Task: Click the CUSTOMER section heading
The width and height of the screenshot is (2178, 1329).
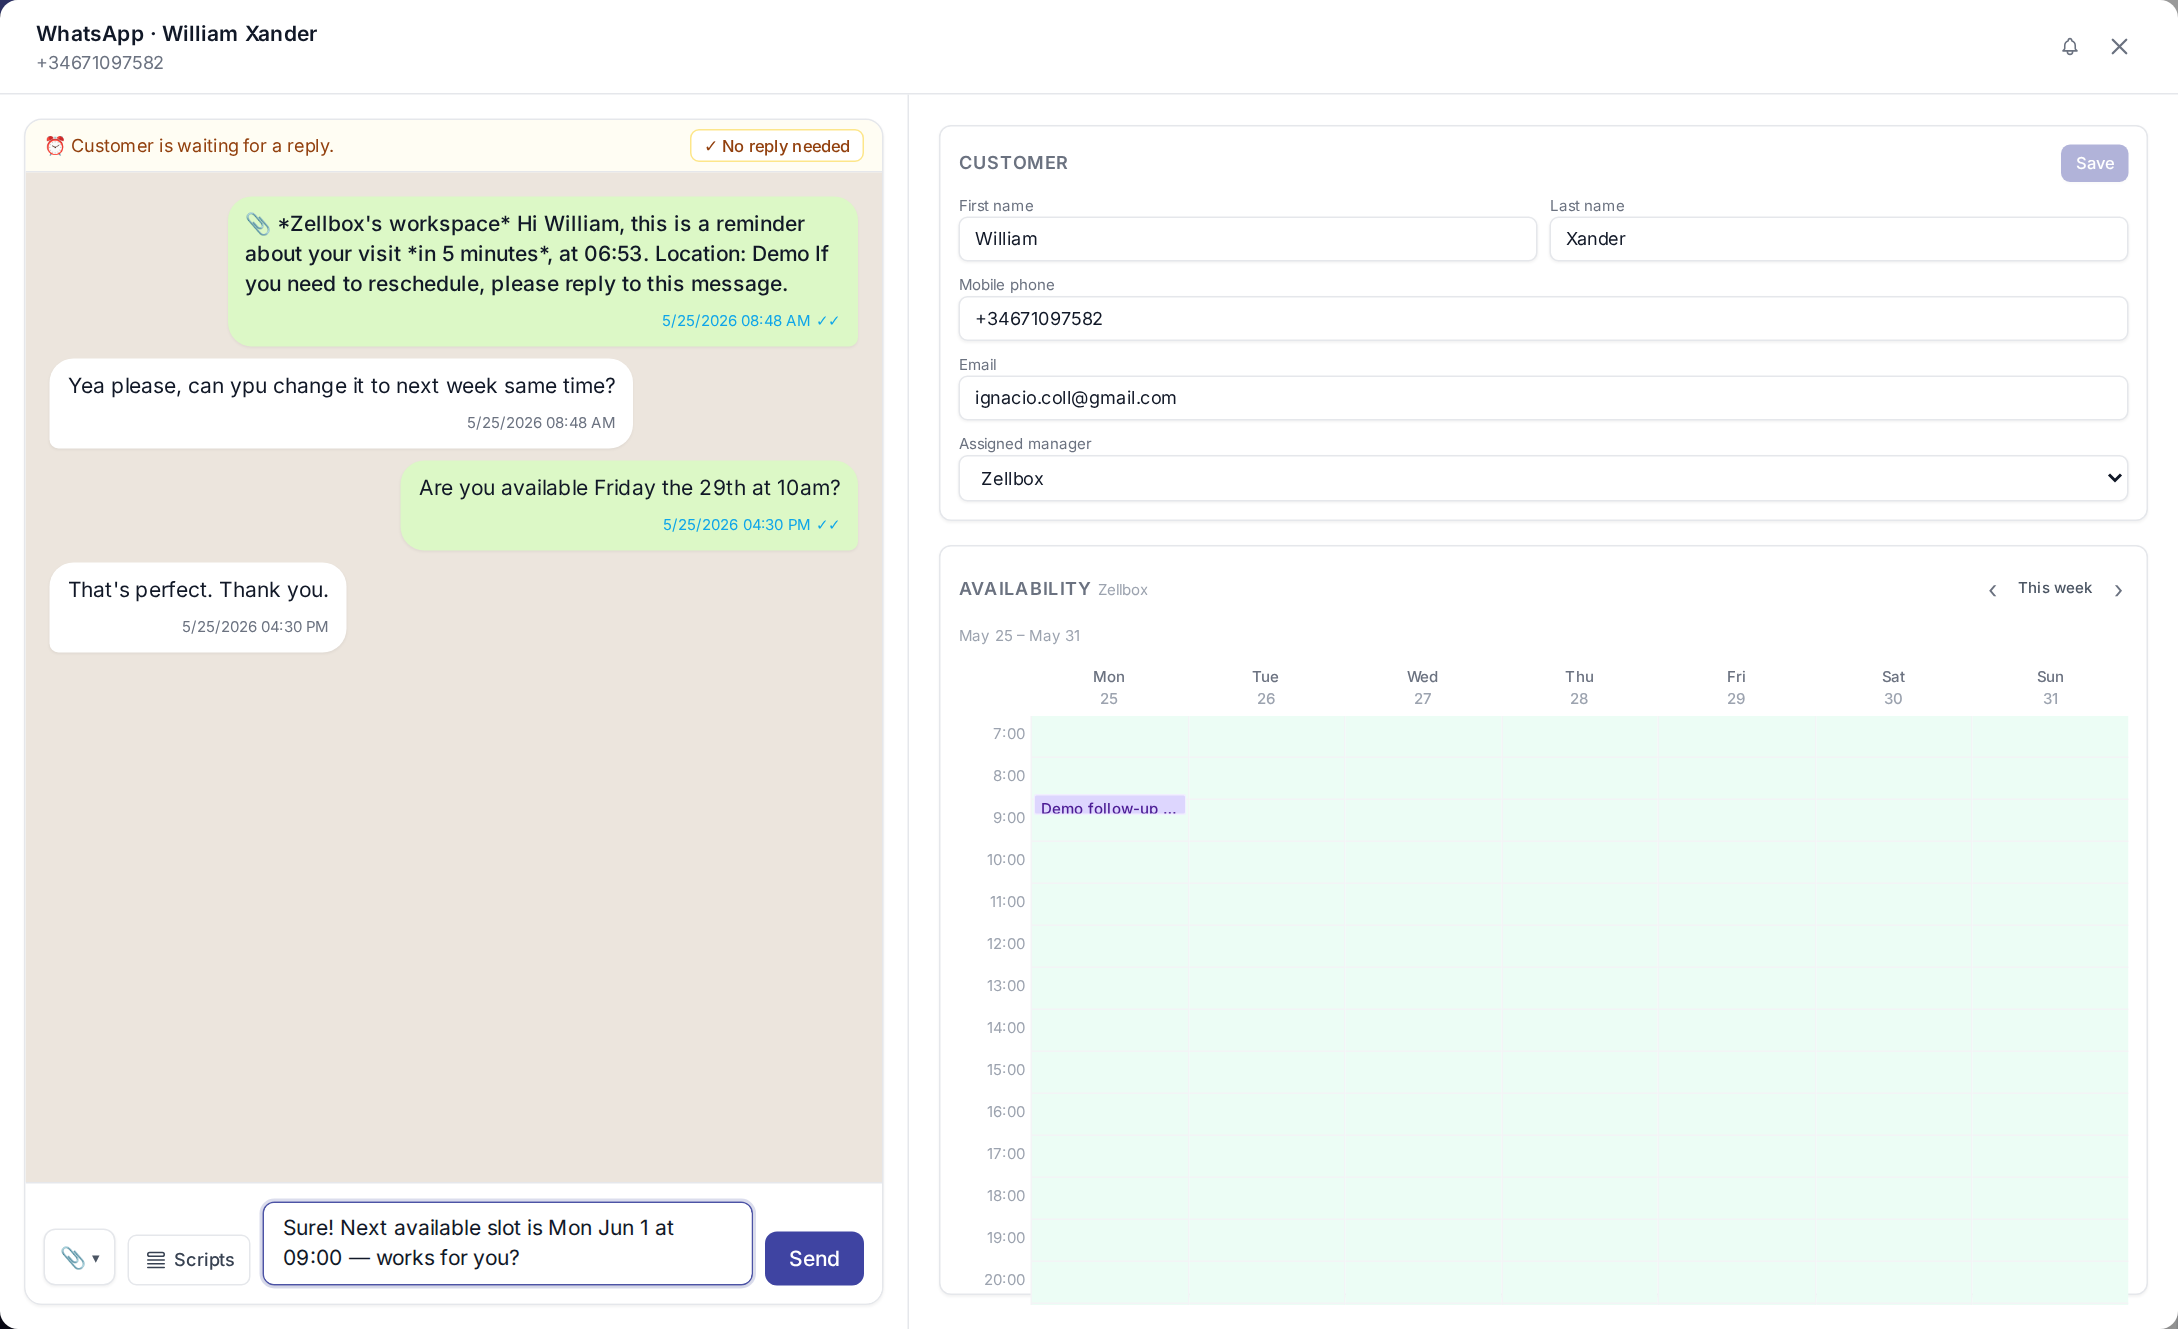Action: (1013, 163)
